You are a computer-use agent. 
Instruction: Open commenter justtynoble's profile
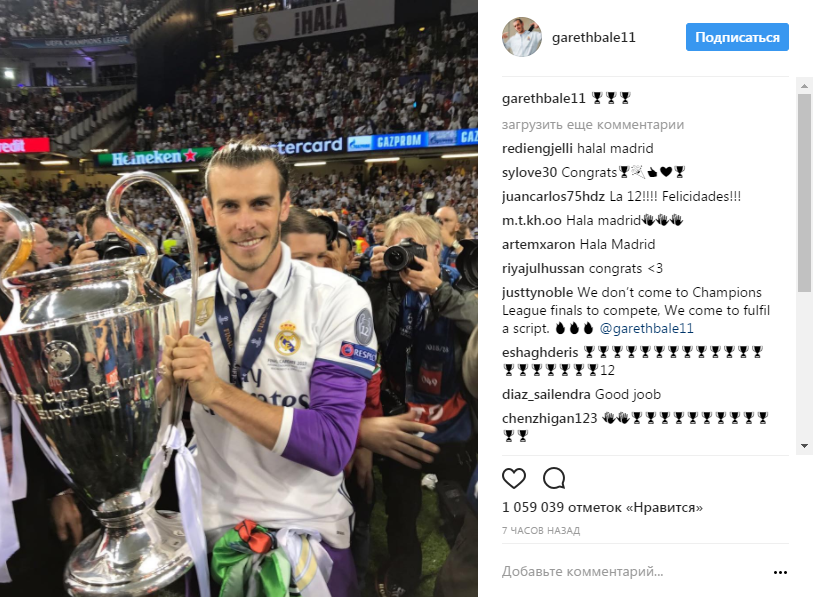(537, 293)
